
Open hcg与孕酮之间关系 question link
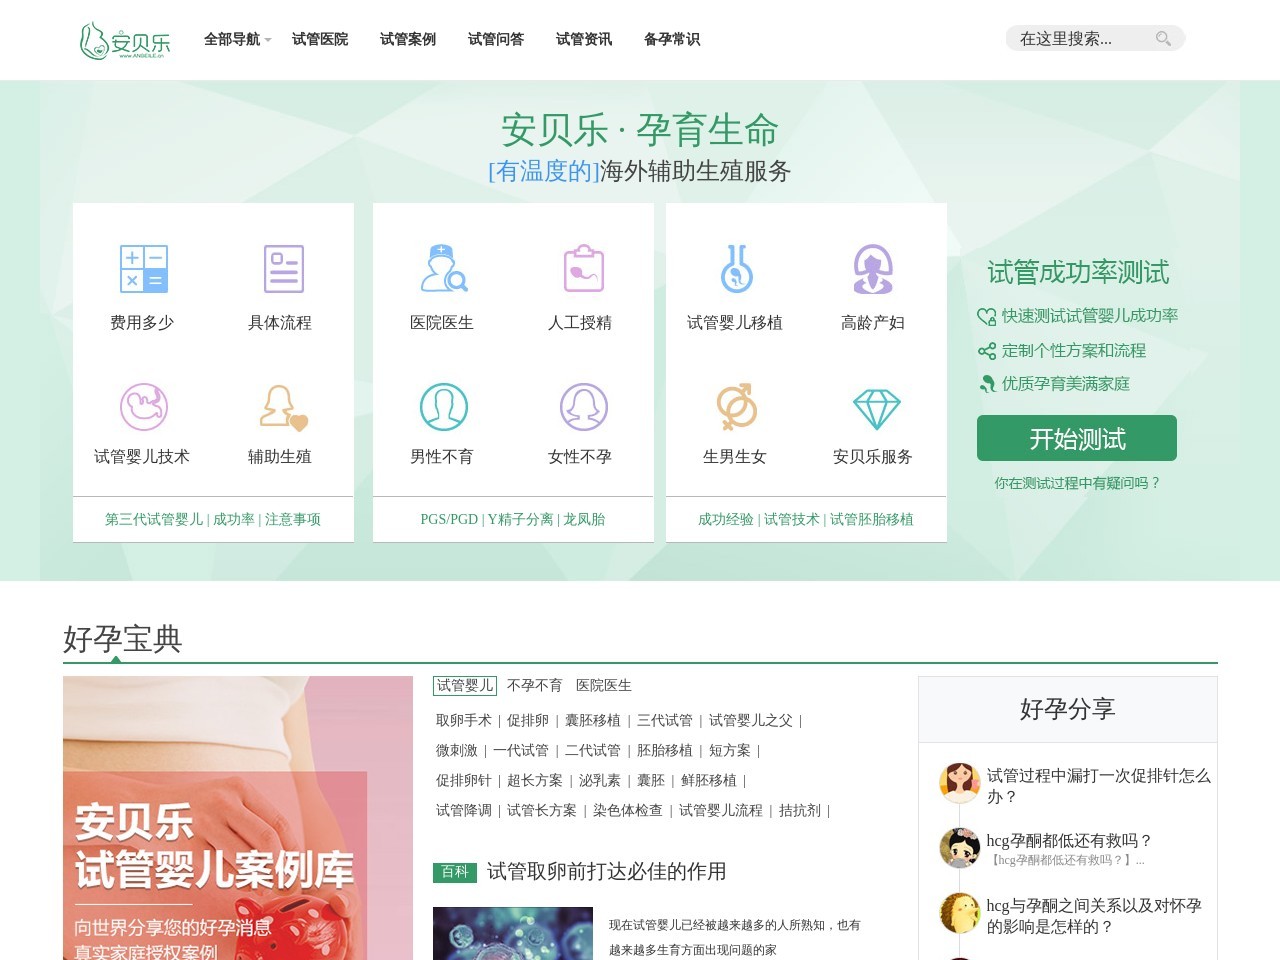click(x=1094, y=916)
